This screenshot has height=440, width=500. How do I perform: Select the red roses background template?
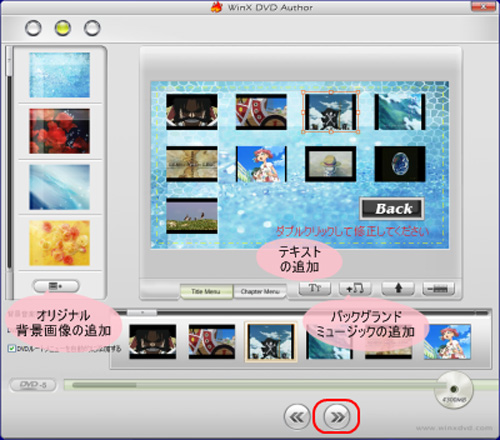click(x=60, y=131)
